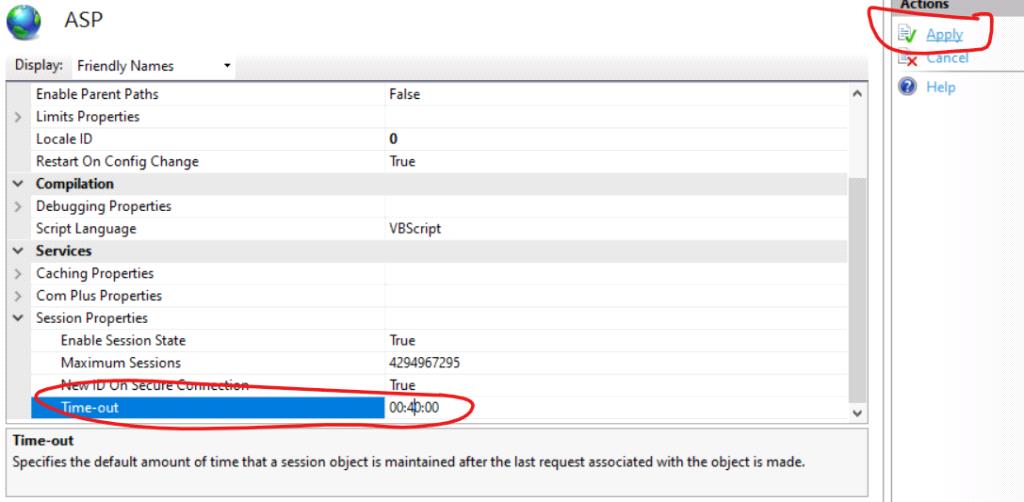The image size is (1024, 502).
Task: Click the Help link in Actions
Action: [940, 87]
